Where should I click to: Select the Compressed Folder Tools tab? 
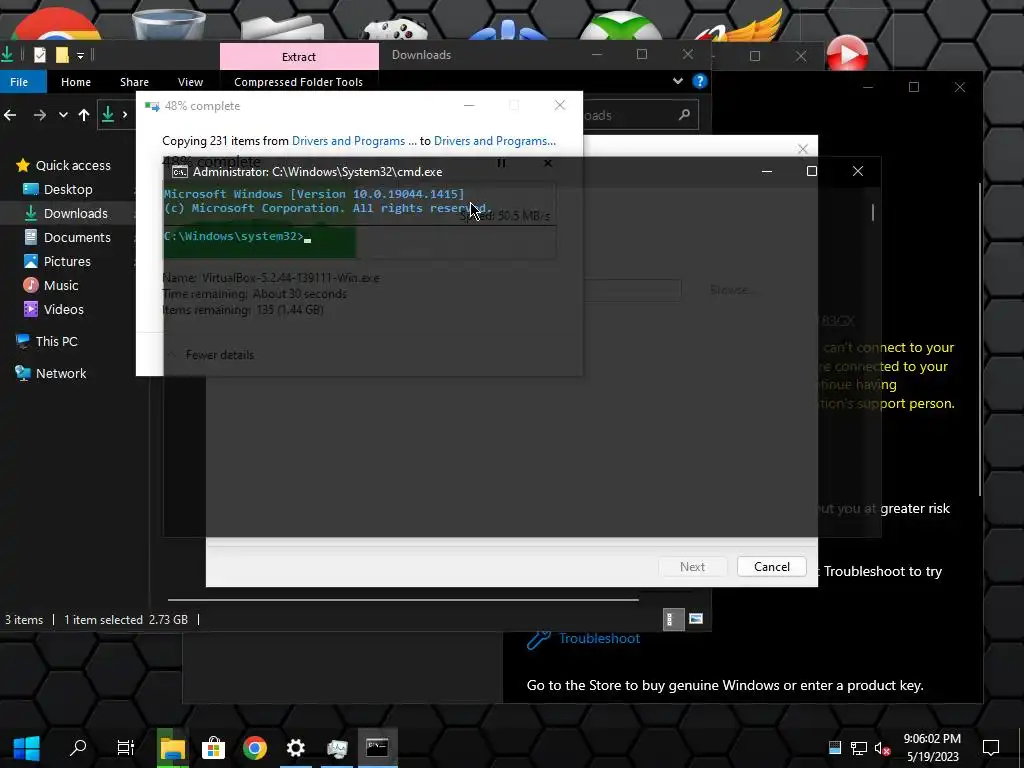point(298,82)
